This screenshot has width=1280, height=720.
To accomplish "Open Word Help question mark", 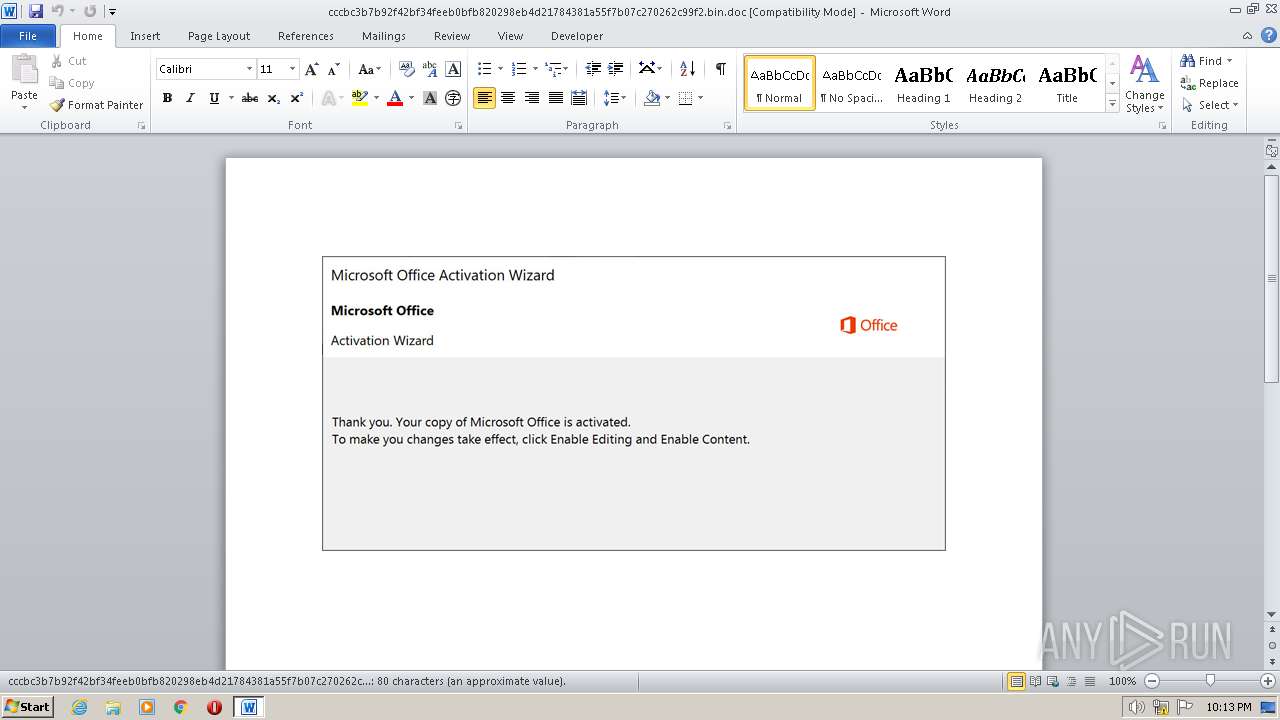I will click(x=1268, y=35).
